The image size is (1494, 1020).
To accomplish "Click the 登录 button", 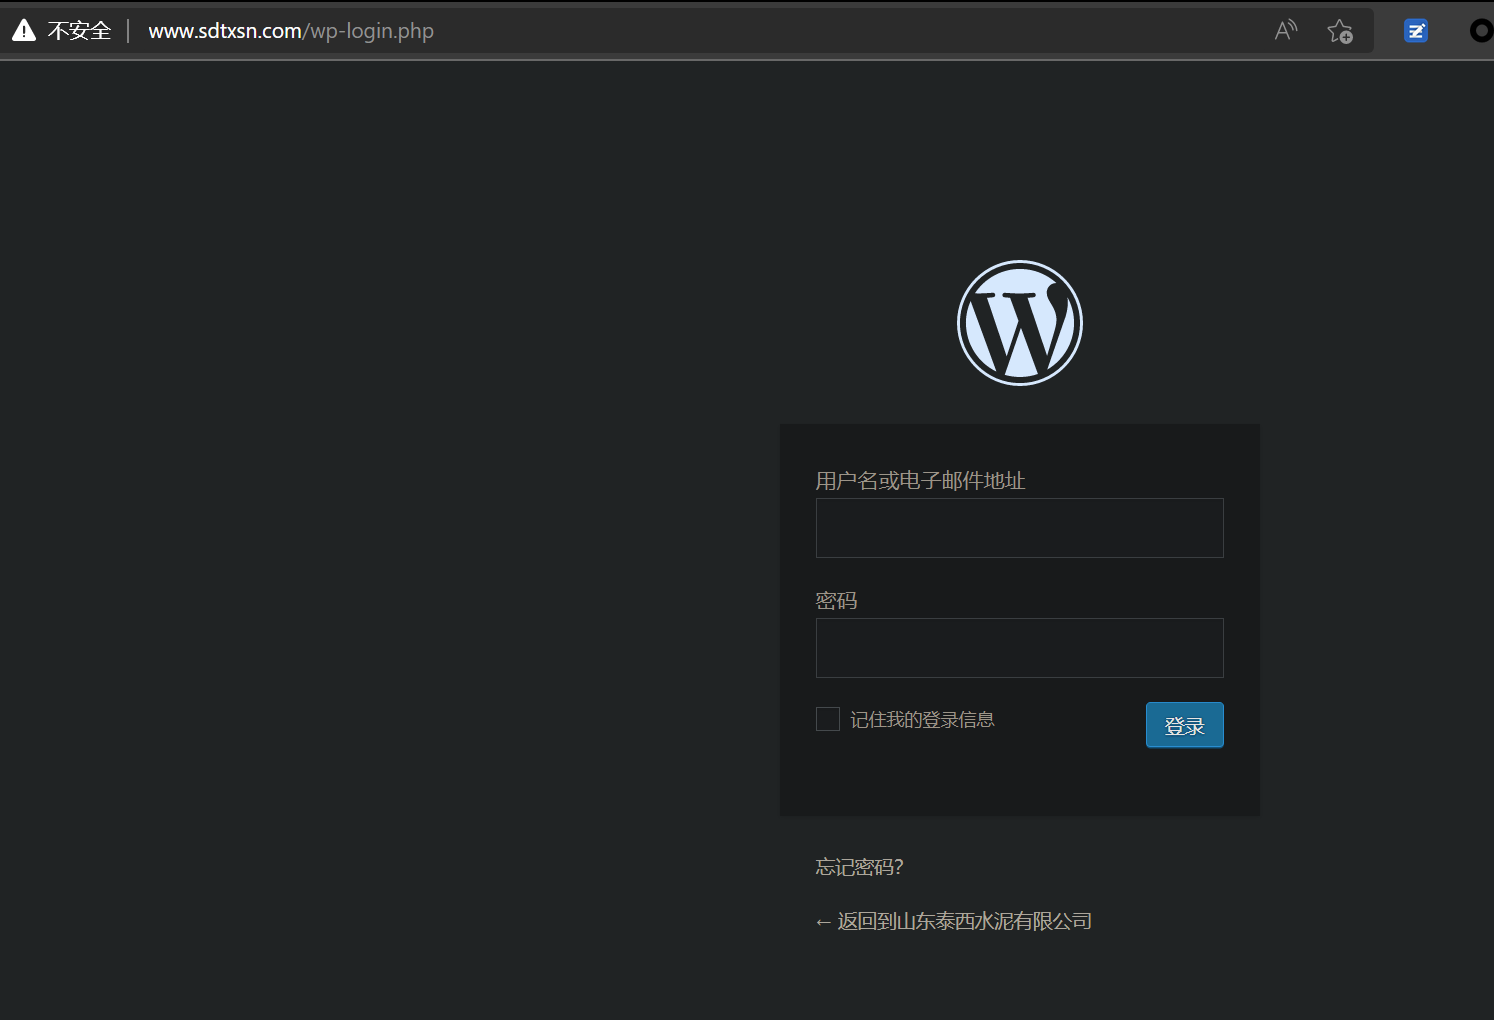I will (x=1184, y=725).
